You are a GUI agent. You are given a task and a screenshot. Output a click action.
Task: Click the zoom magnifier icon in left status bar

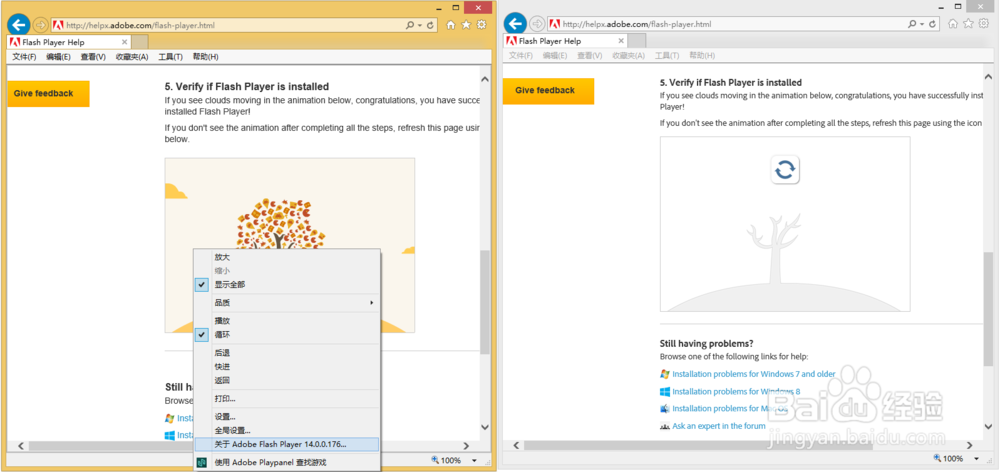coord(435,459)
